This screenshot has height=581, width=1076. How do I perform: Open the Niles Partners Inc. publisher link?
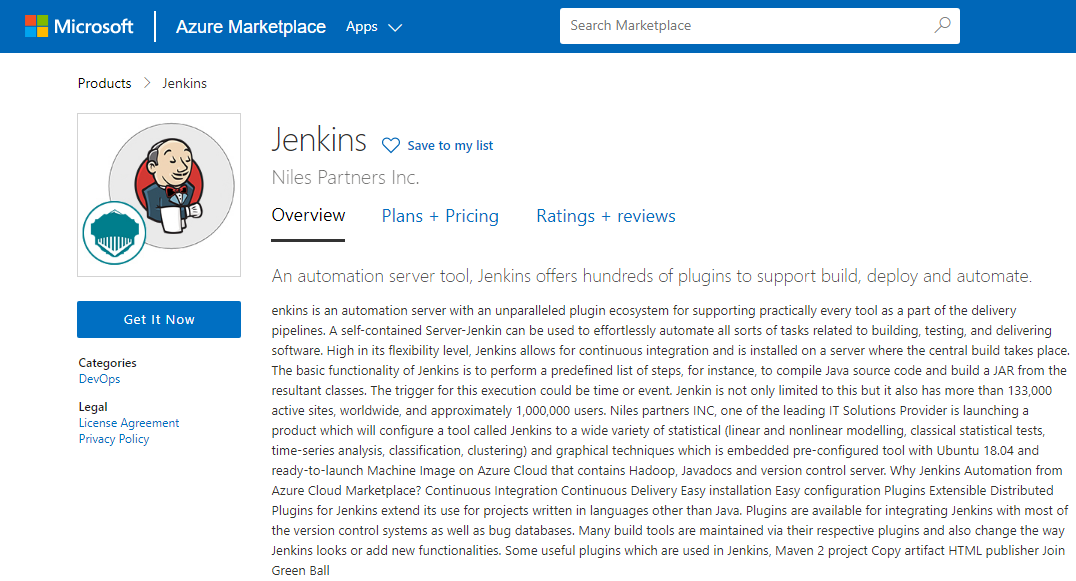[x=345, y=178]
